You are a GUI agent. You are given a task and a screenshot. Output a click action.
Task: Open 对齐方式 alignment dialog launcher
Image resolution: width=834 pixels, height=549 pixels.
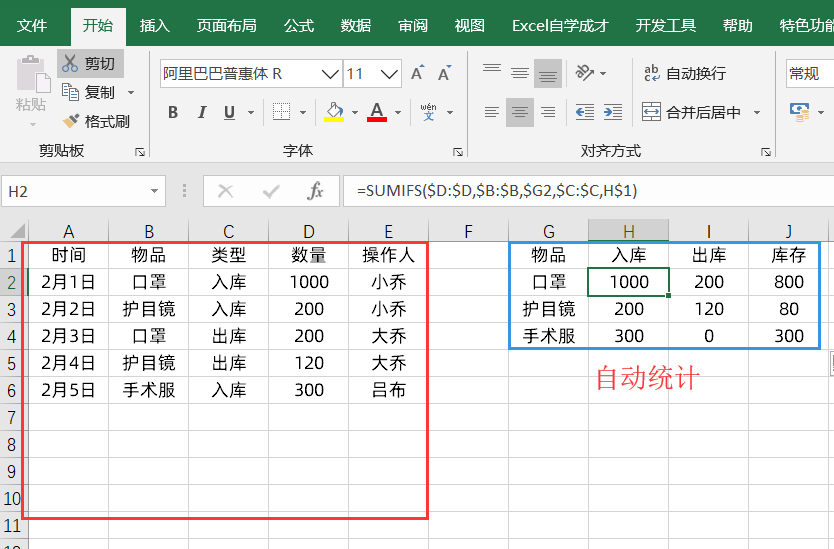click(x=766, y=152)
